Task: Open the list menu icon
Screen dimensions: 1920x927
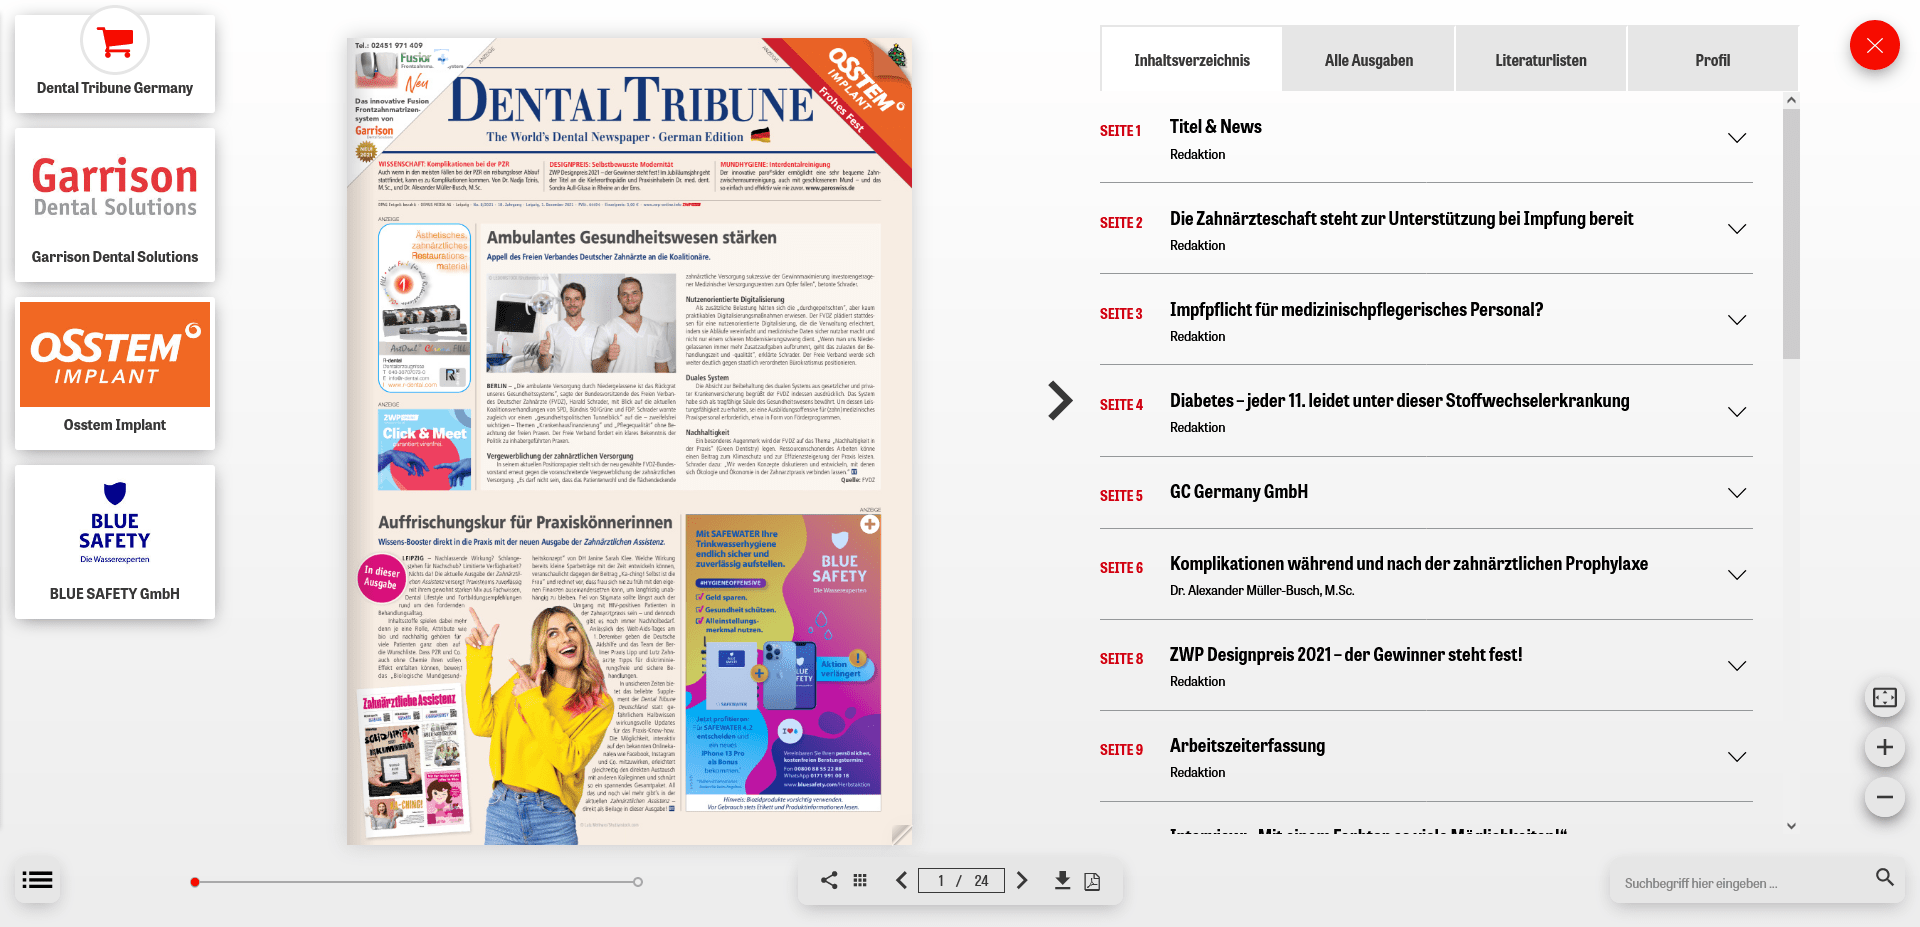Action: 38,880
